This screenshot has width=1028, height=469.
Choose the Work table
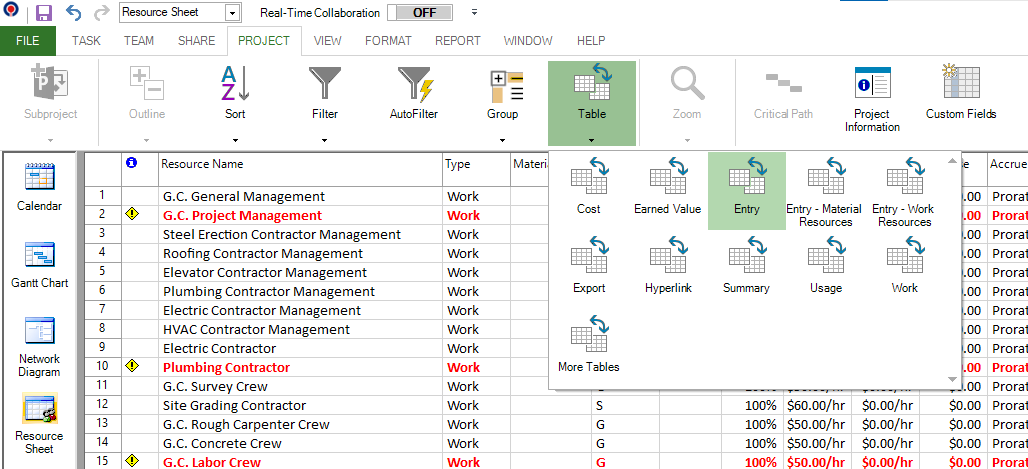coord(904,268)
